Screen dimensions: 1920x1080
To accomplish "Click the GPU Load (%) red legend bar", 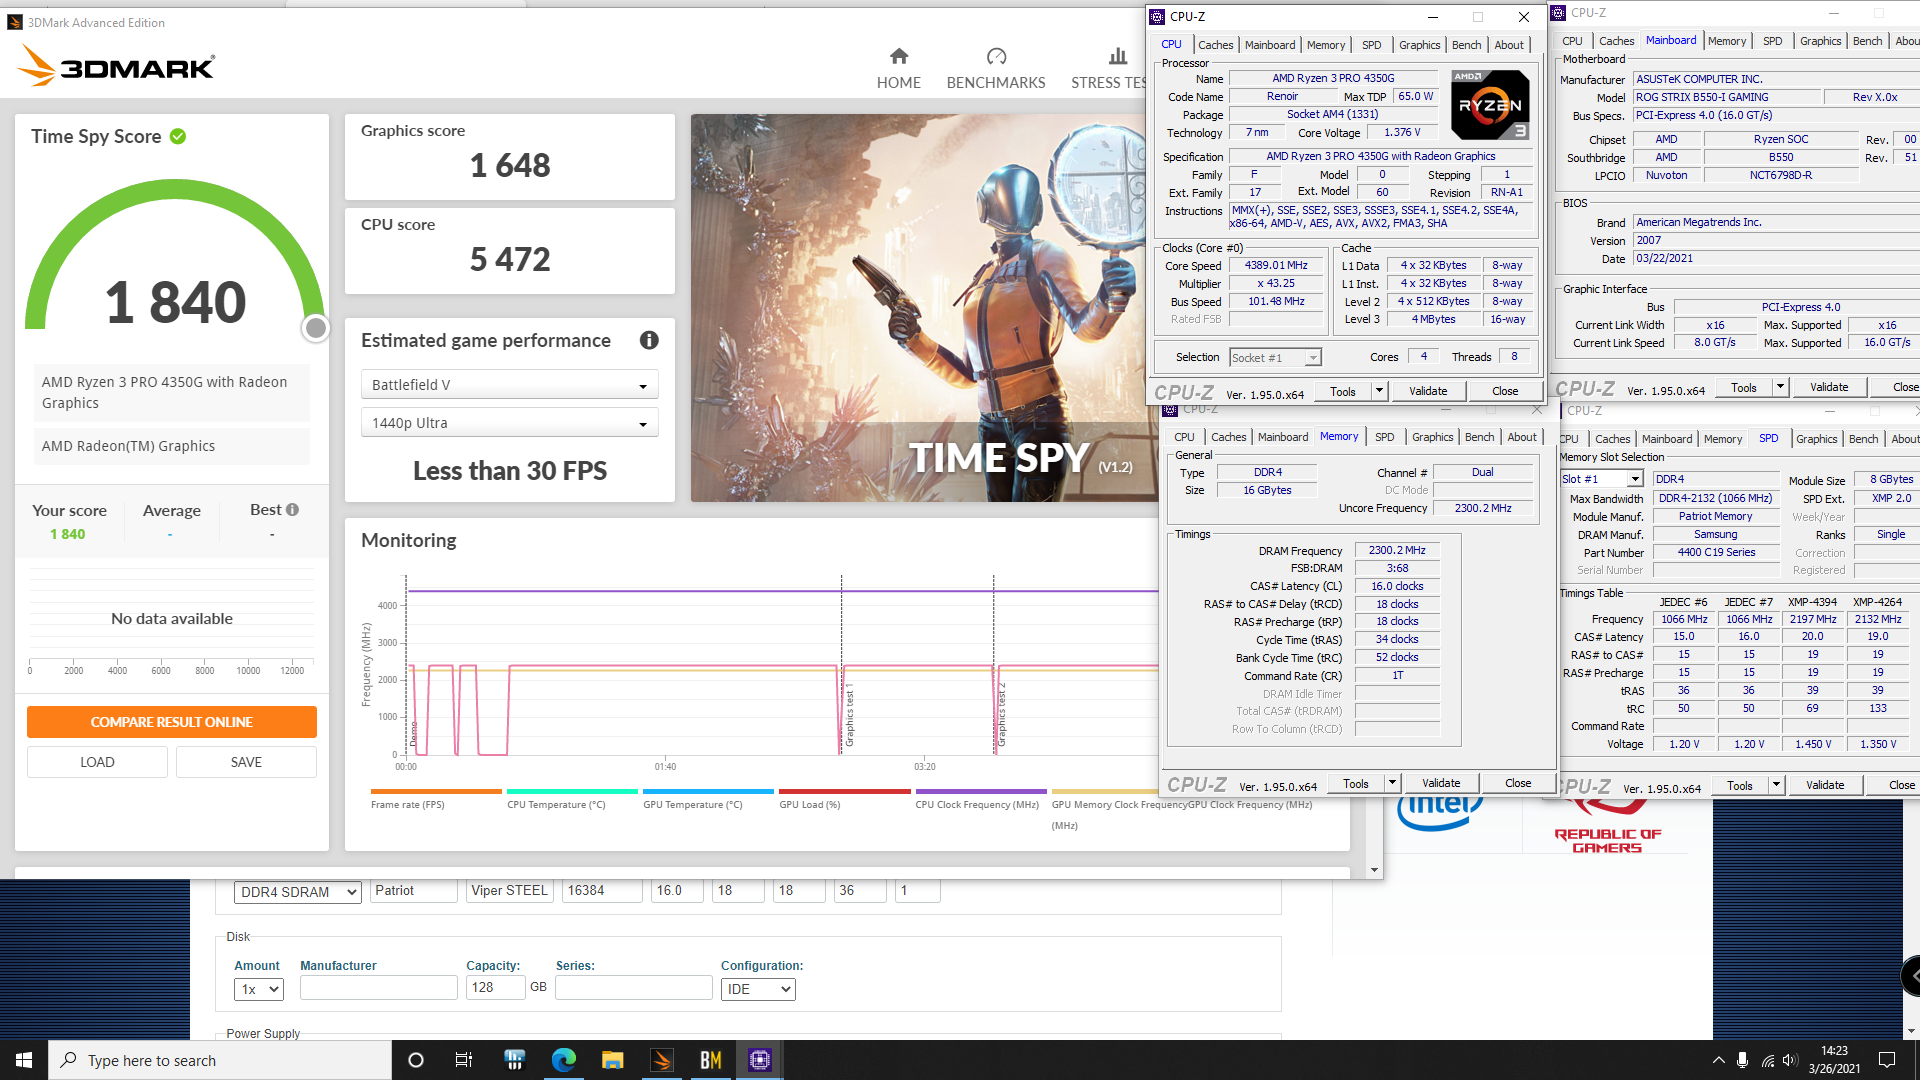I will click(845, 791).
